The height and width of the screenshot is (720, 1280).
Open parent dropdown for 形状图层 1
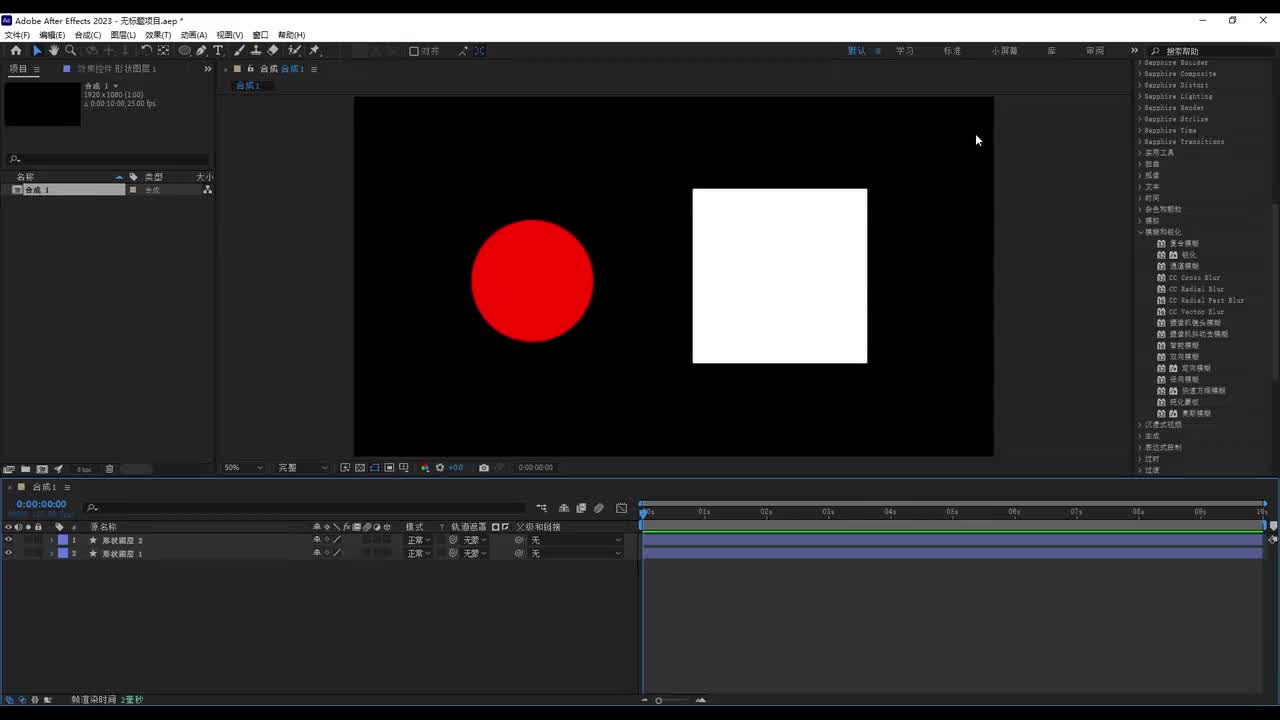(575, 553)
